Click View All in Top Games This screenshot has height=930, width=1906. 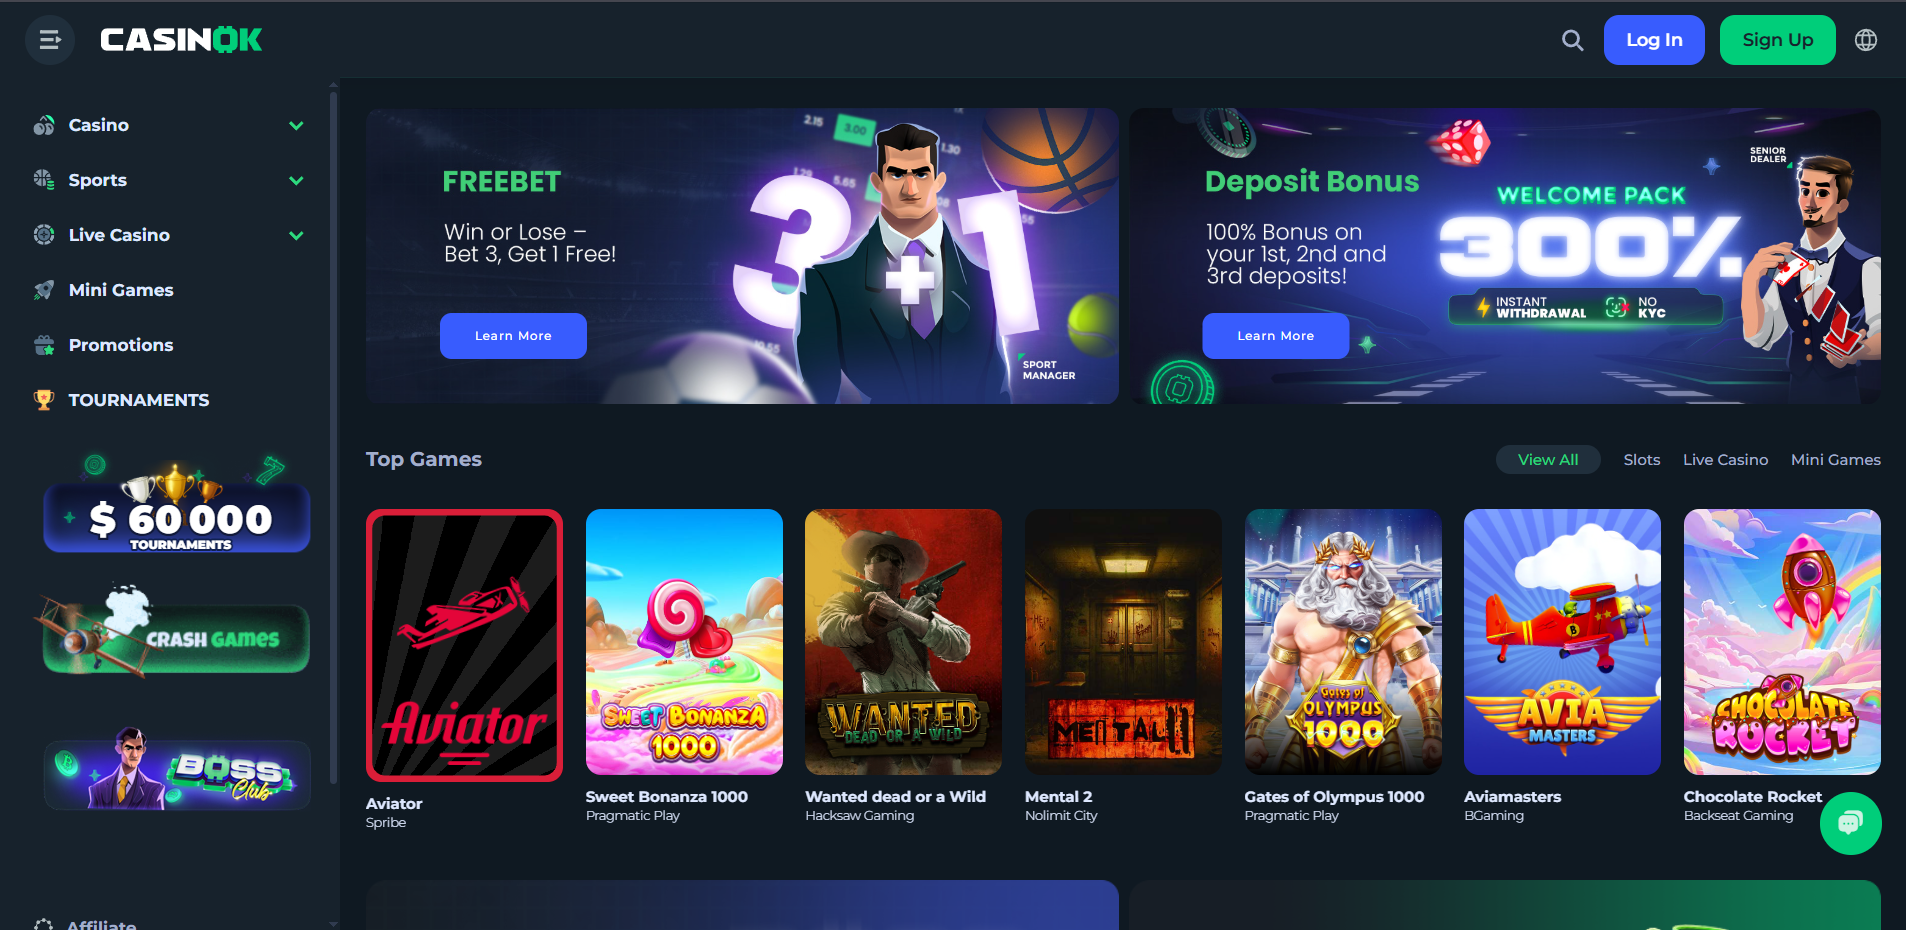coord(1548,460)
